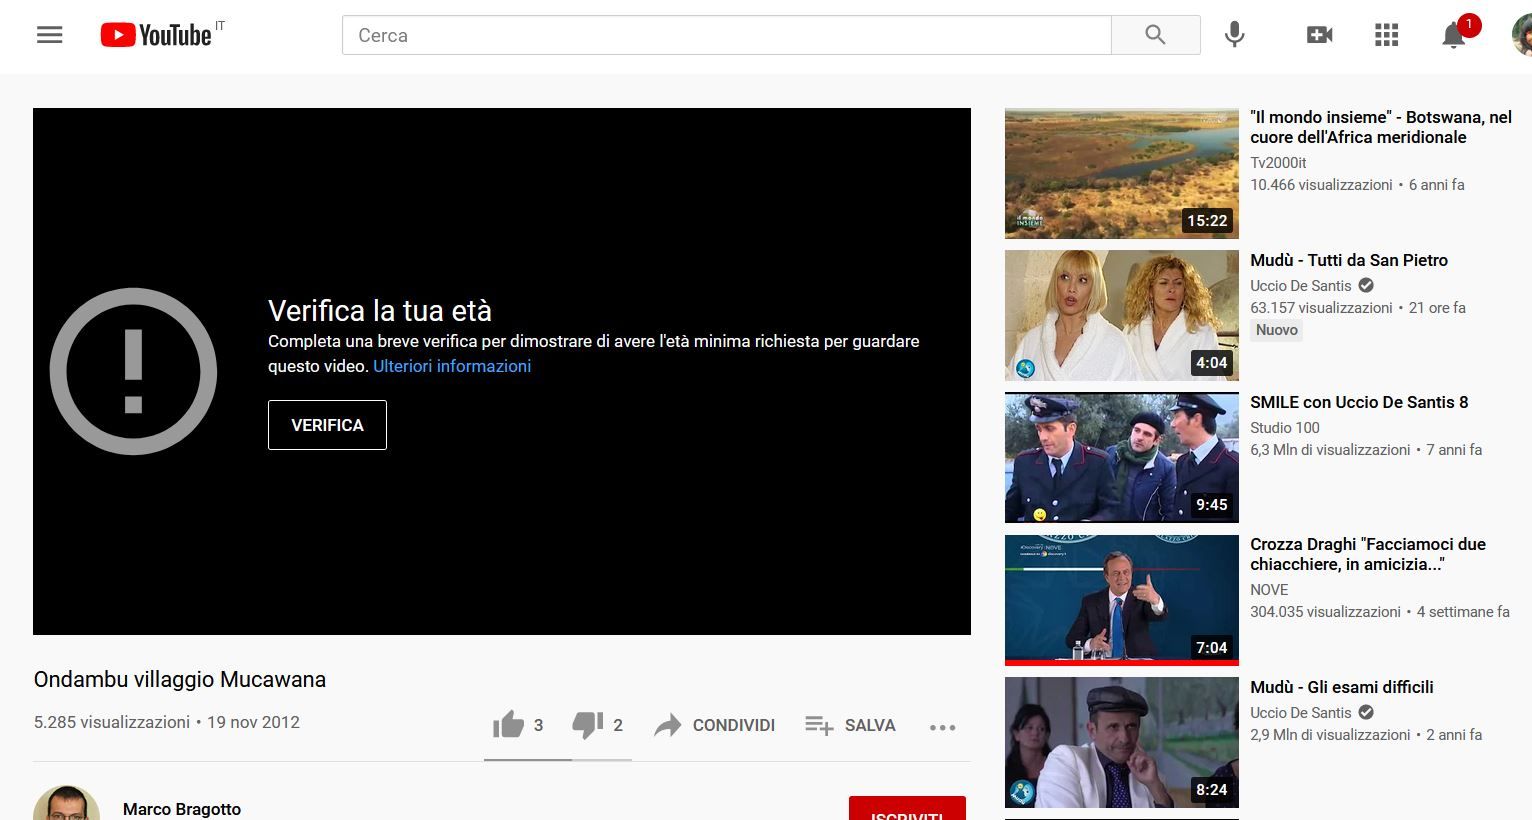Click Verifica la tua età heading
Viewport: 1532px width, 820px height.
380,310
